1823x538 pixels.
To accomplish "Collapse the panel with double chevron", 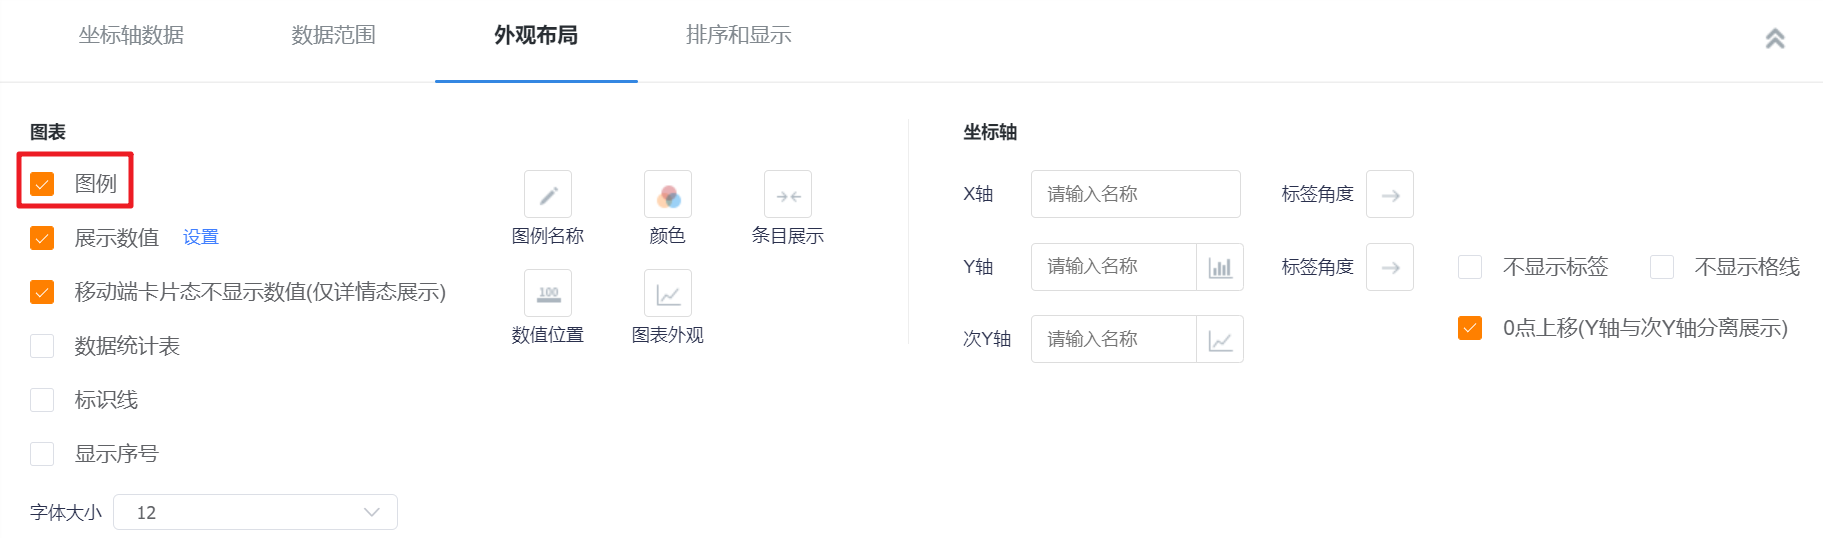I will tap(1775, 39).
